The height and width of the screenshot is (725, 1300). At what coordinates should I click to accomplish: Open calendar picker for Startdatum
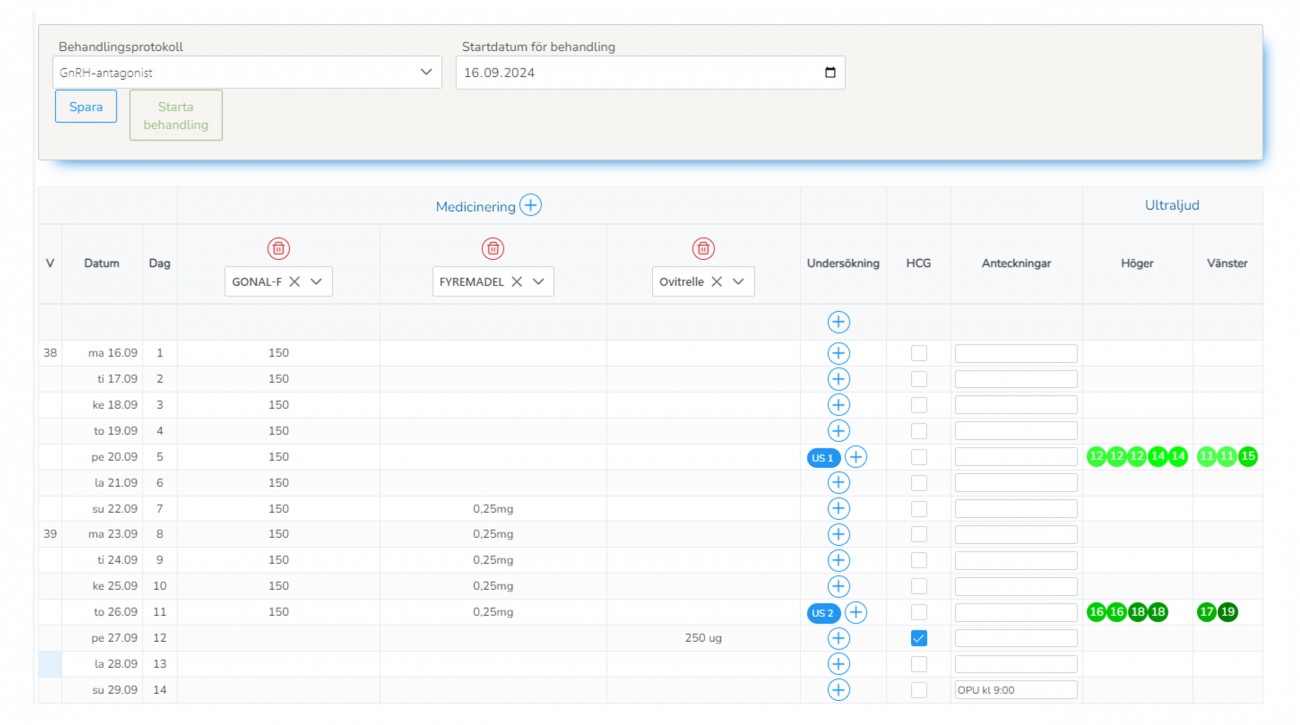point(830,73)
